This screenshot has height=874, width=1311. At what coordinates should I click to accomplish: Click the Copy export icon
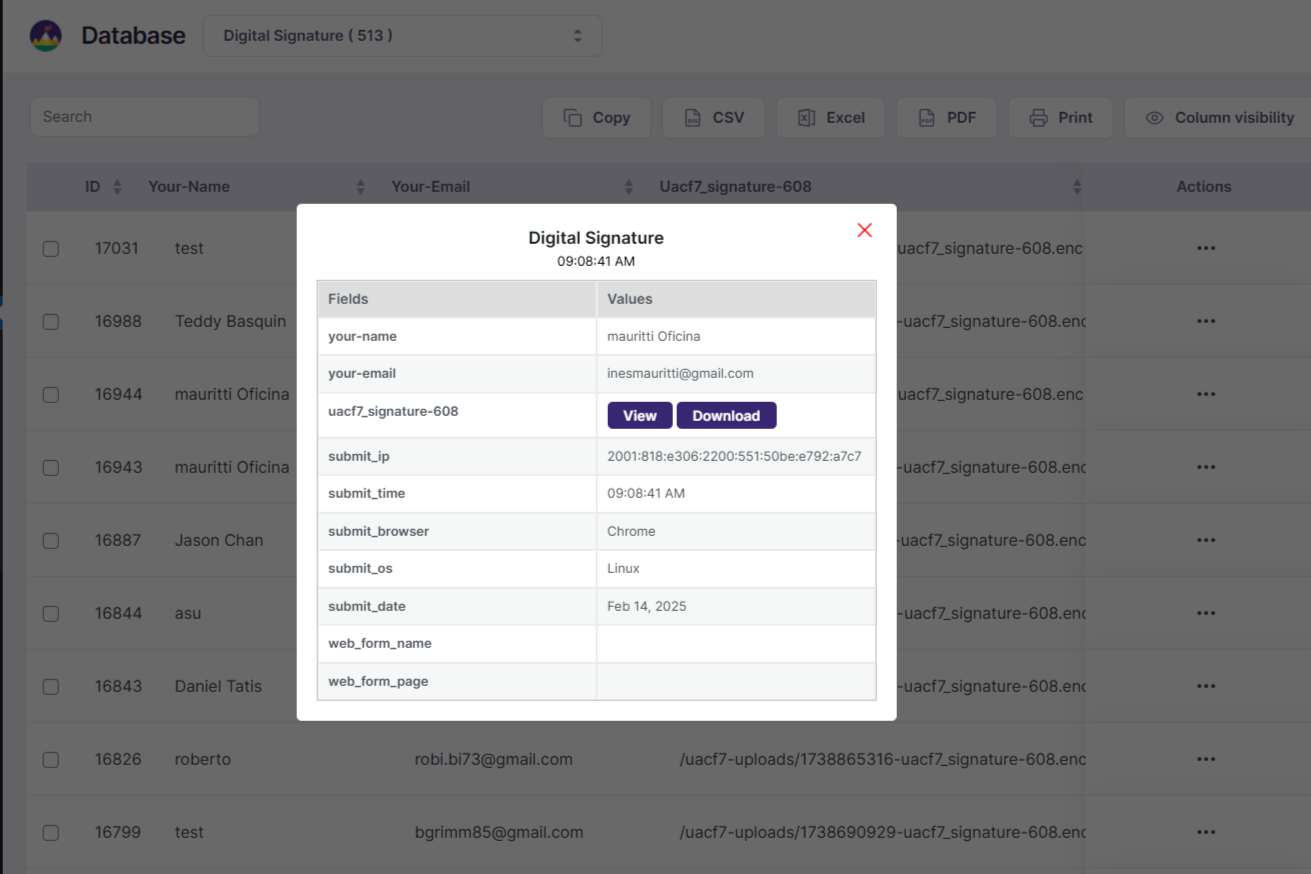click(573, 117)
